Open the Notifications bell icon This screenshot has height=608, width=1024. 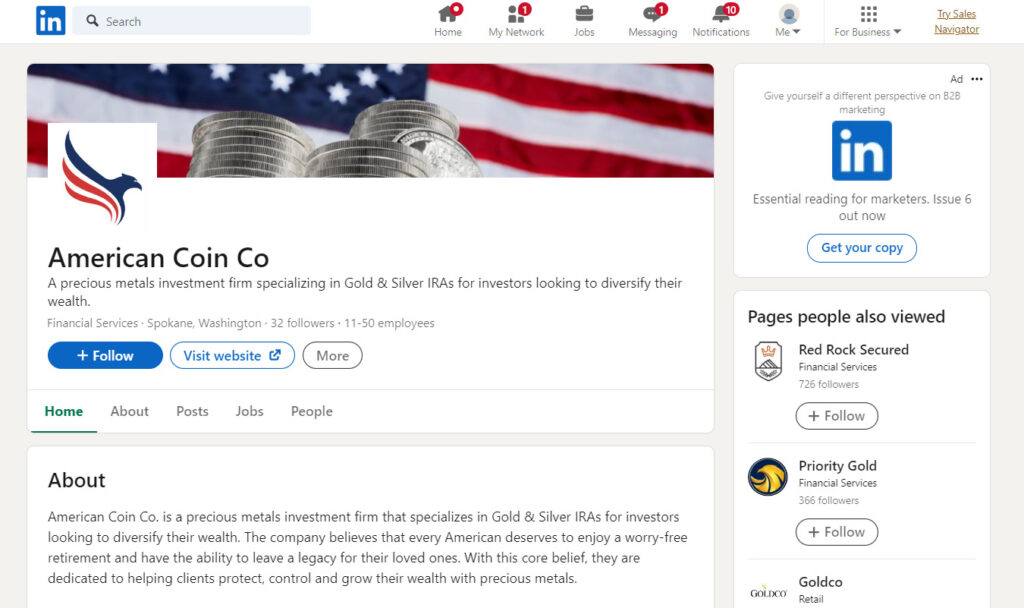721,21
